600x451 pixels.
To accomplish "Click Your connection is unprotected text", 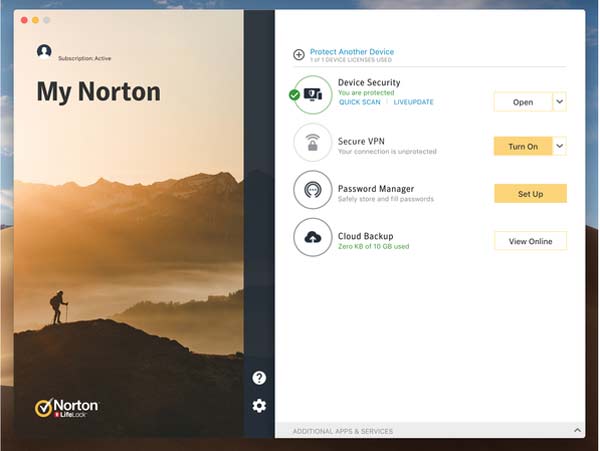I will [x=387, y=151].
